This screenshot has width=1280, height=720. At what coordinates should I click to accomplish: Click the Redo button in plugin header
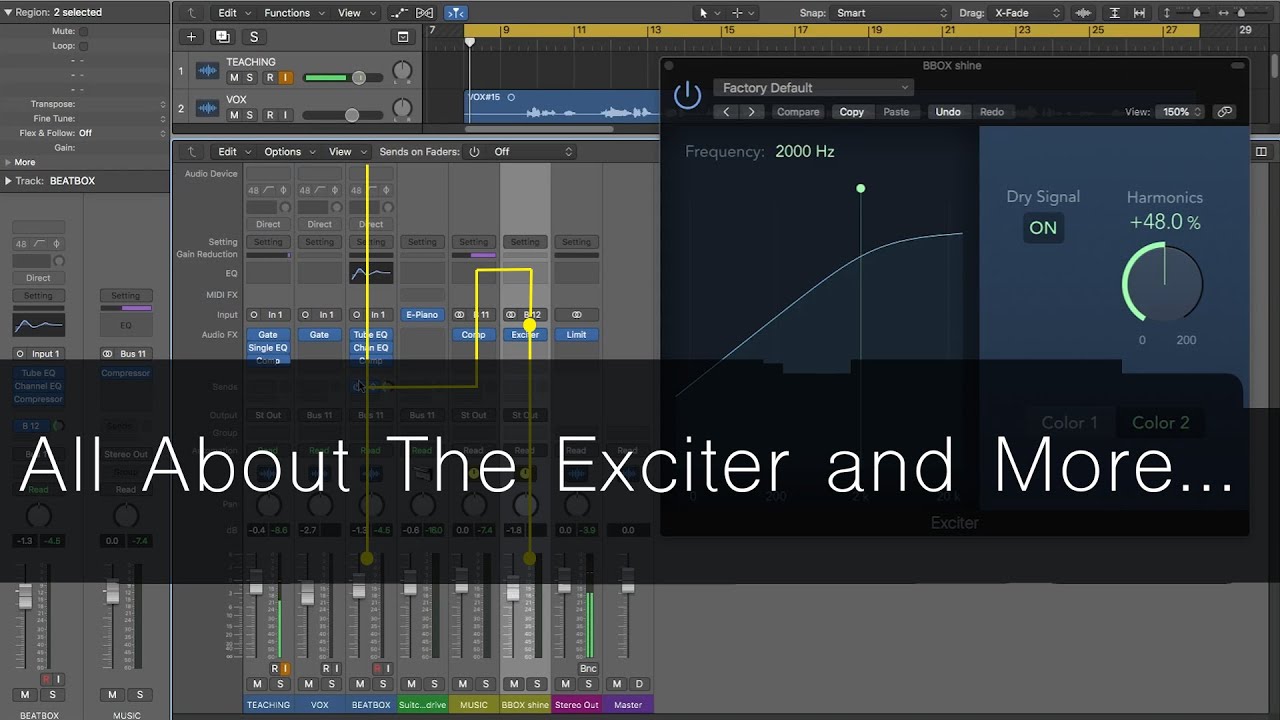coord(992,112)
